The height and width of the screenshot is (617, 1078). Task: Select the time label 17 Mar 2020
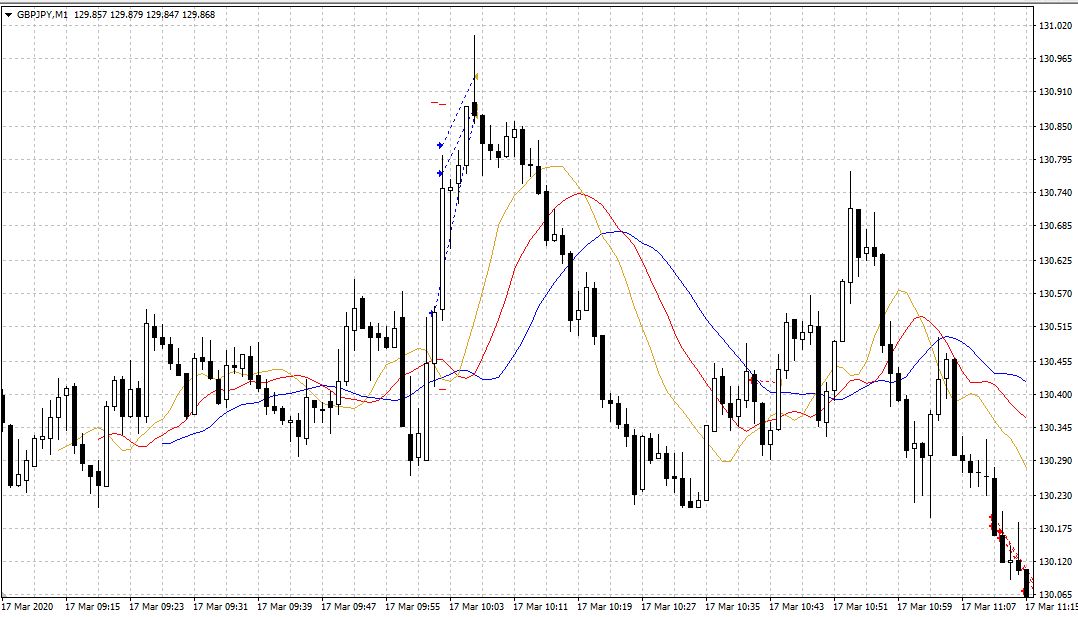(x=28, y=607)
